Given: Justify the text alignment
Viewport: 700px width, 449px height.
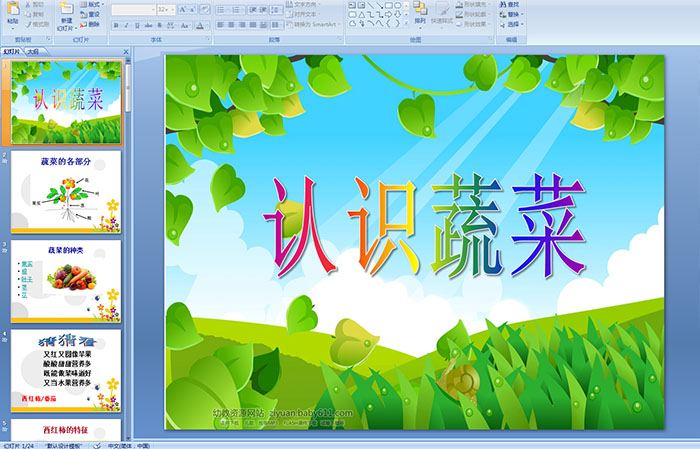Looking at the screenshot, I should pos(253,25).
